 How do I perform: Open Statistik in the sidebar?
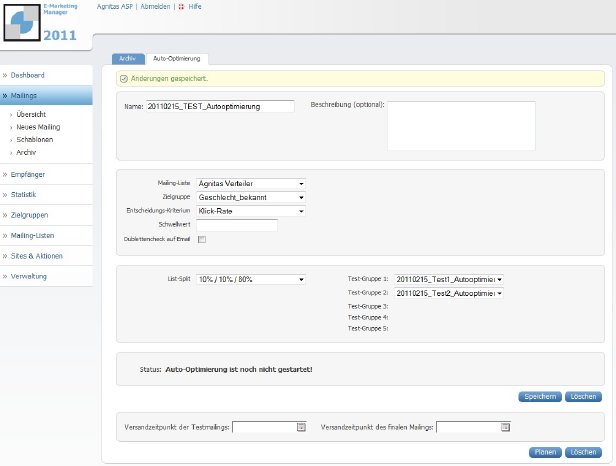pyautogui.click(x=46, y=194)
